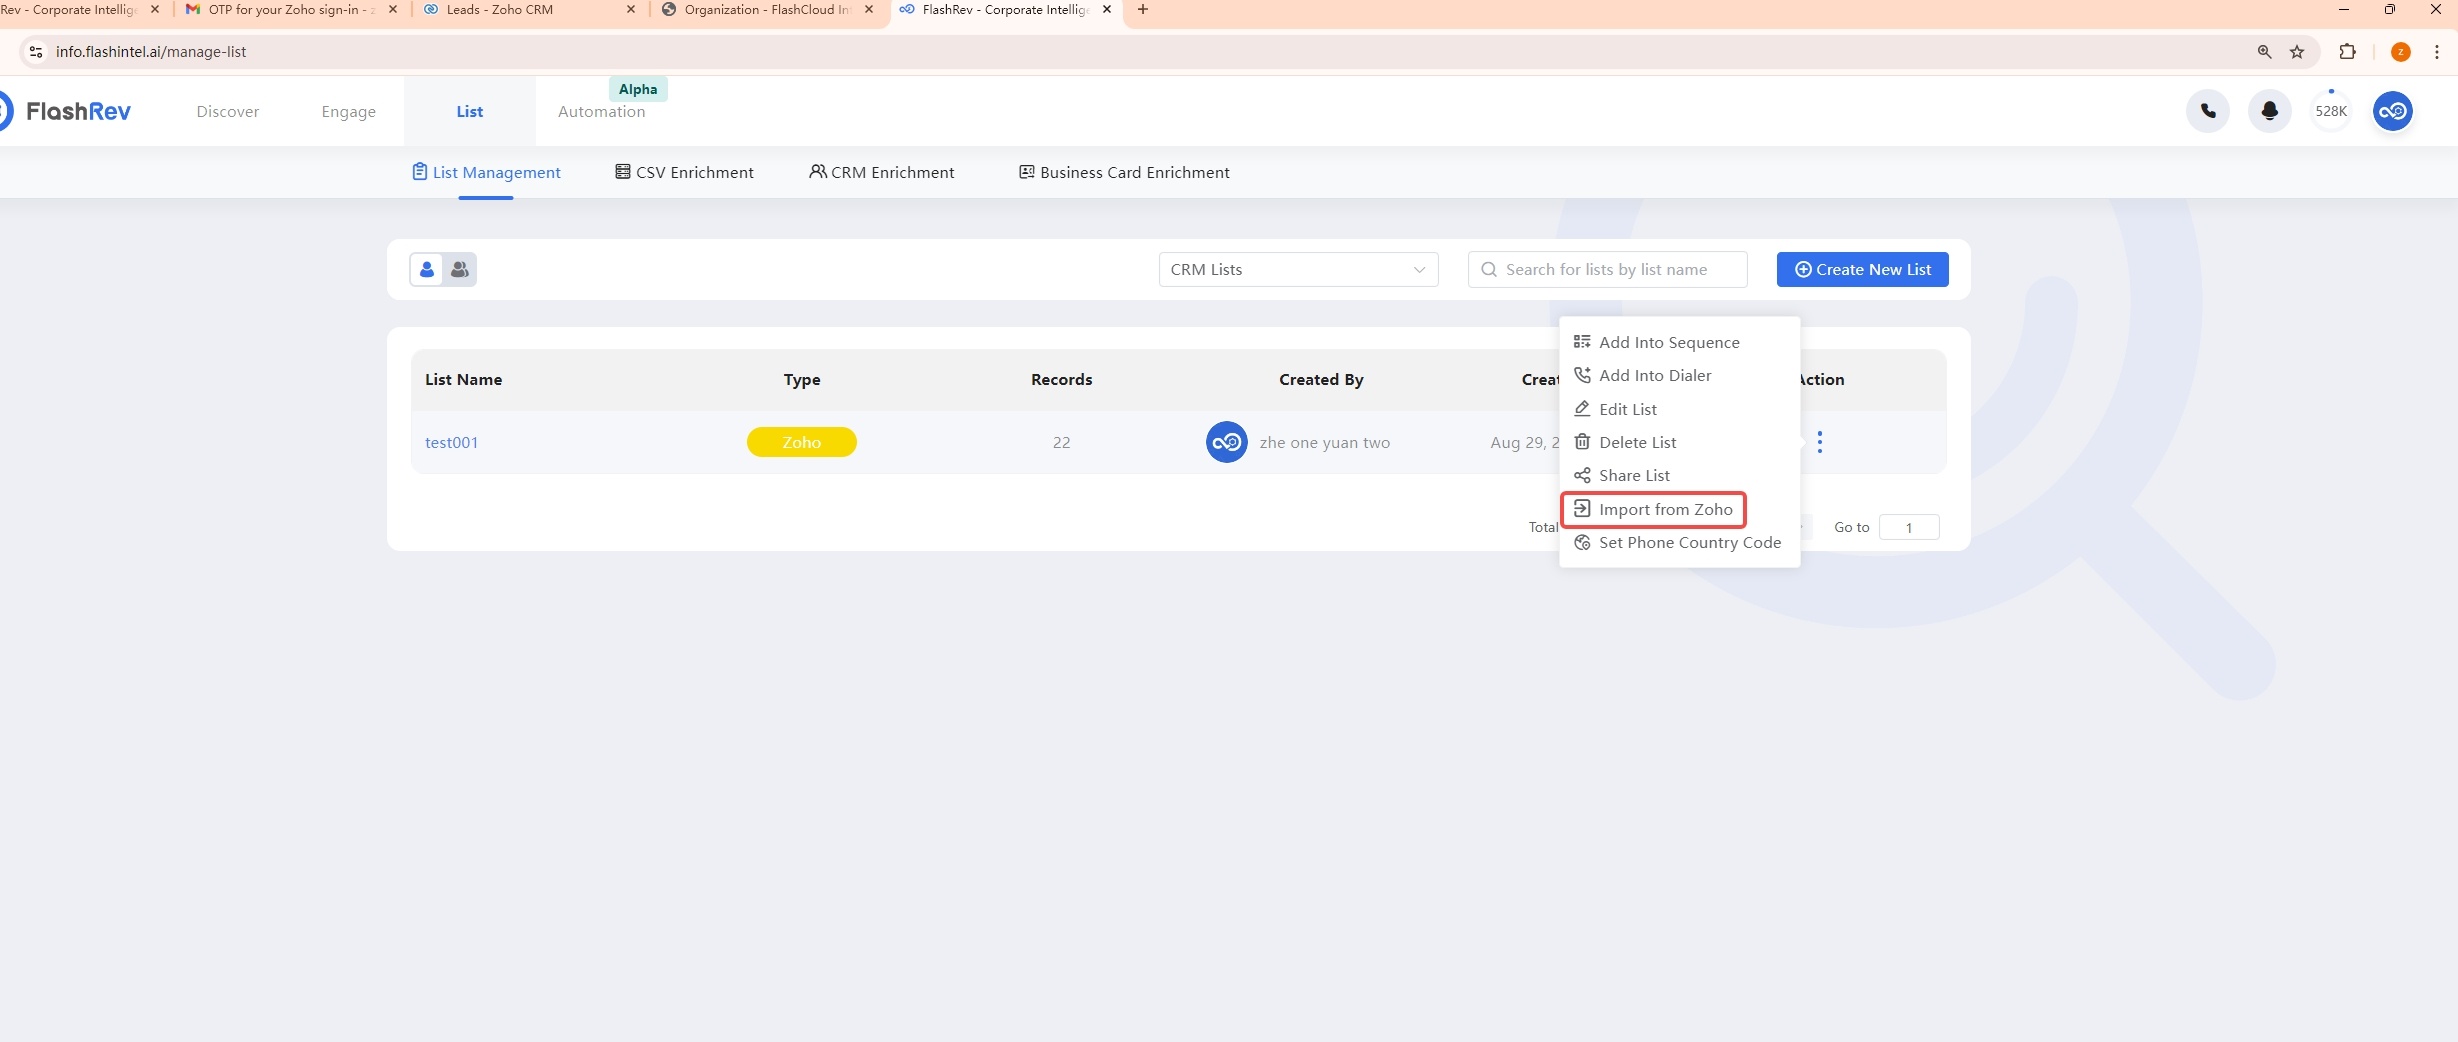Click the Created By column header
2458x1042 pixels.
click(x=1320, y=379)
